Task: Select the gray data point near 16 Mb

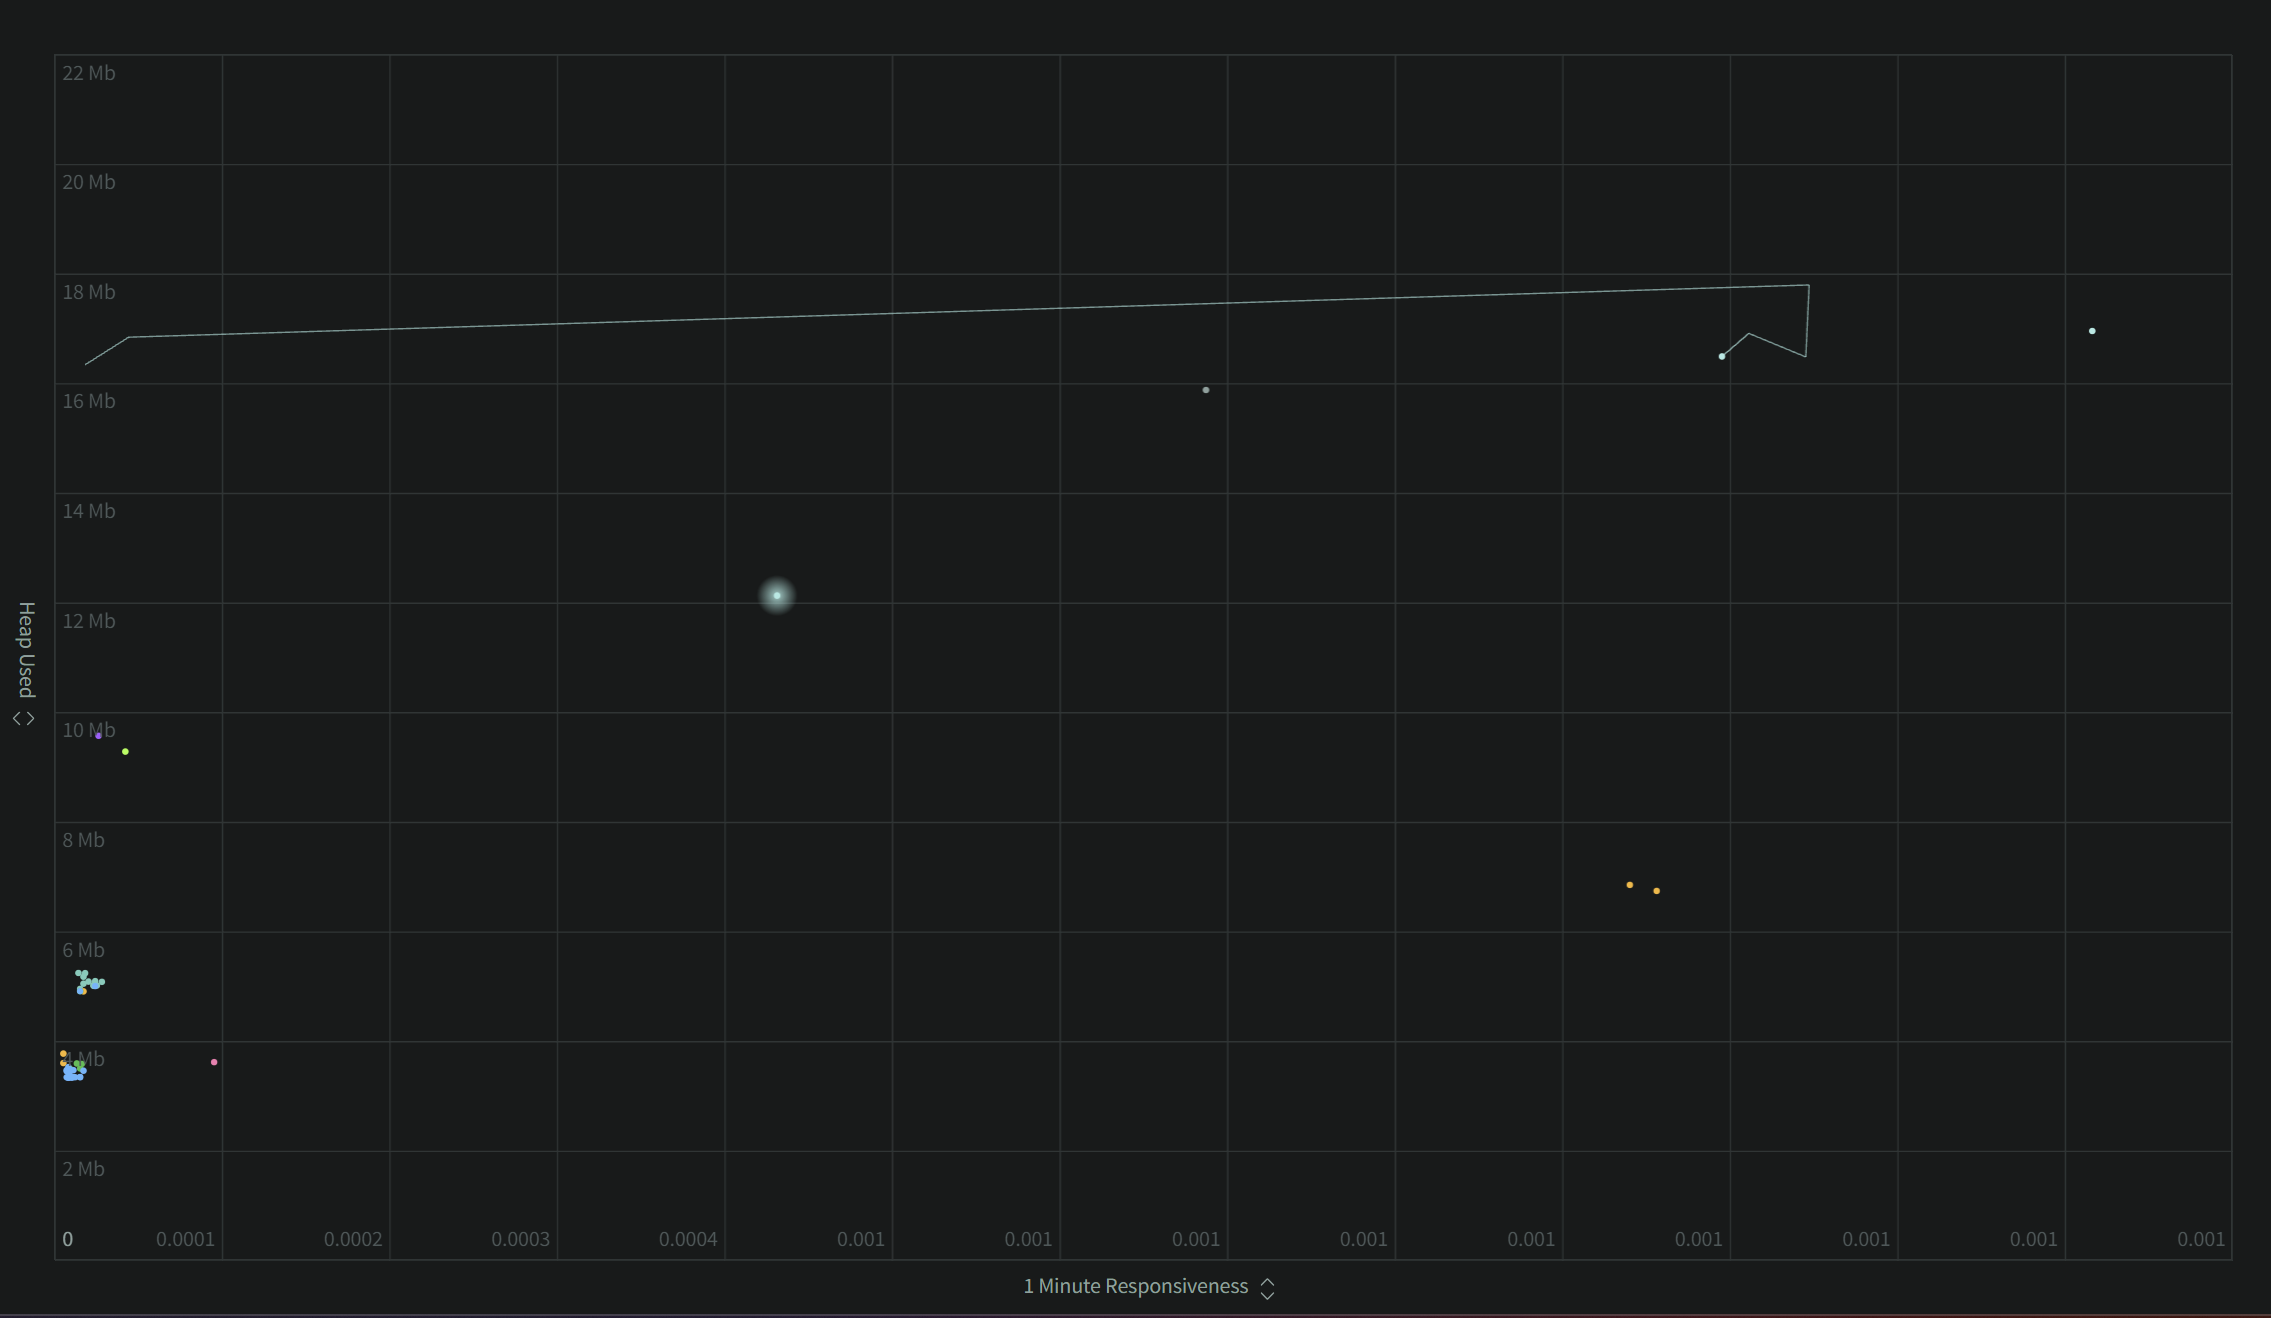Action: [1206, 390]
